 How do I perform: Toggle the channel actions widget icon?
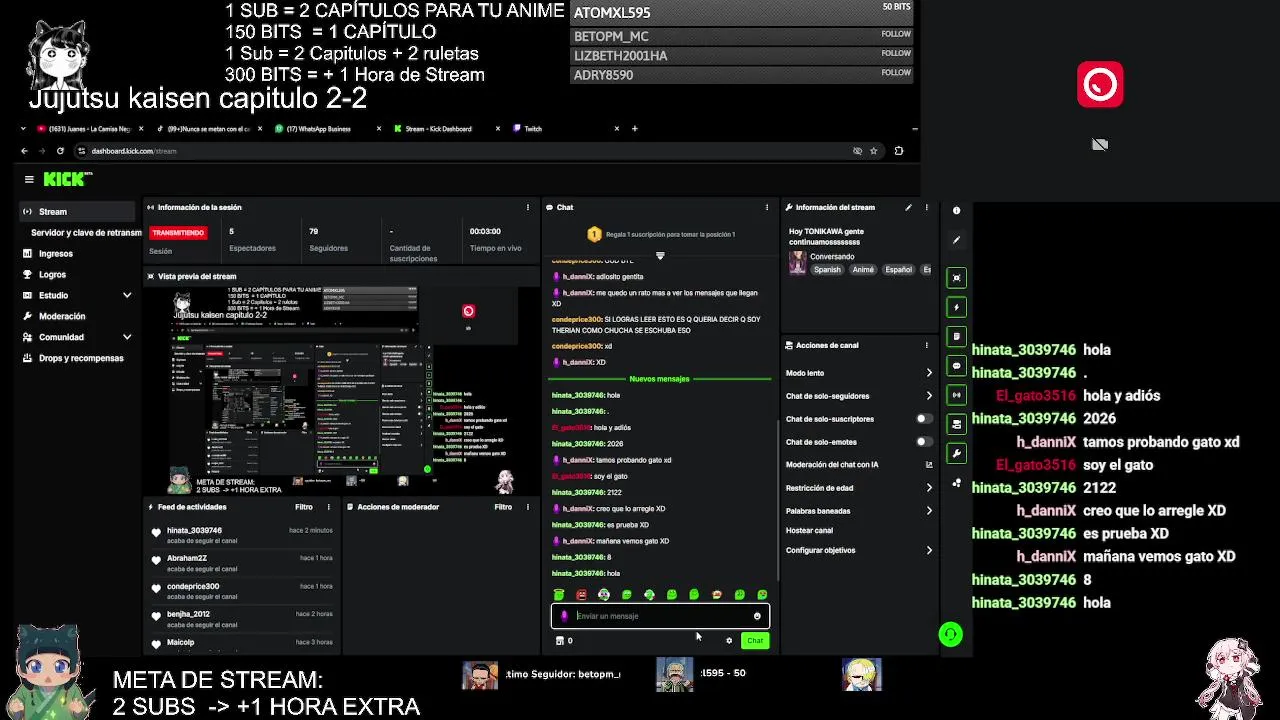coord(956,424)
